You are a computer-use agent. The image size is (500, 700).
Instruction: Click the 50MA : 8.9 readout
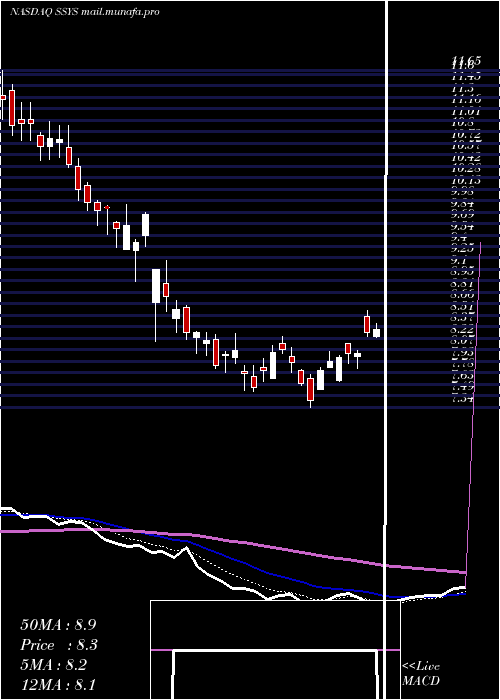58,625
